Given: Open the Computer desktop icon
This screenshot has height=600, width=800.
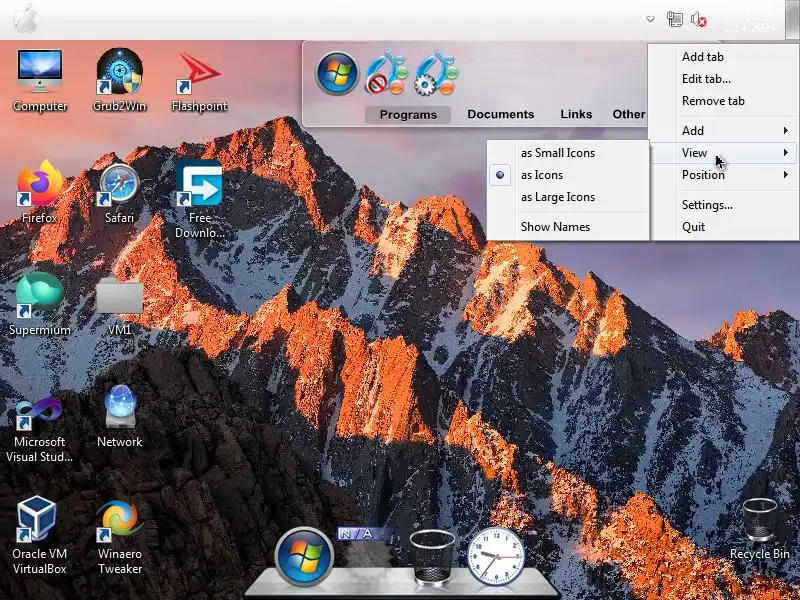Looking at the screenshot, I should 40,80.
